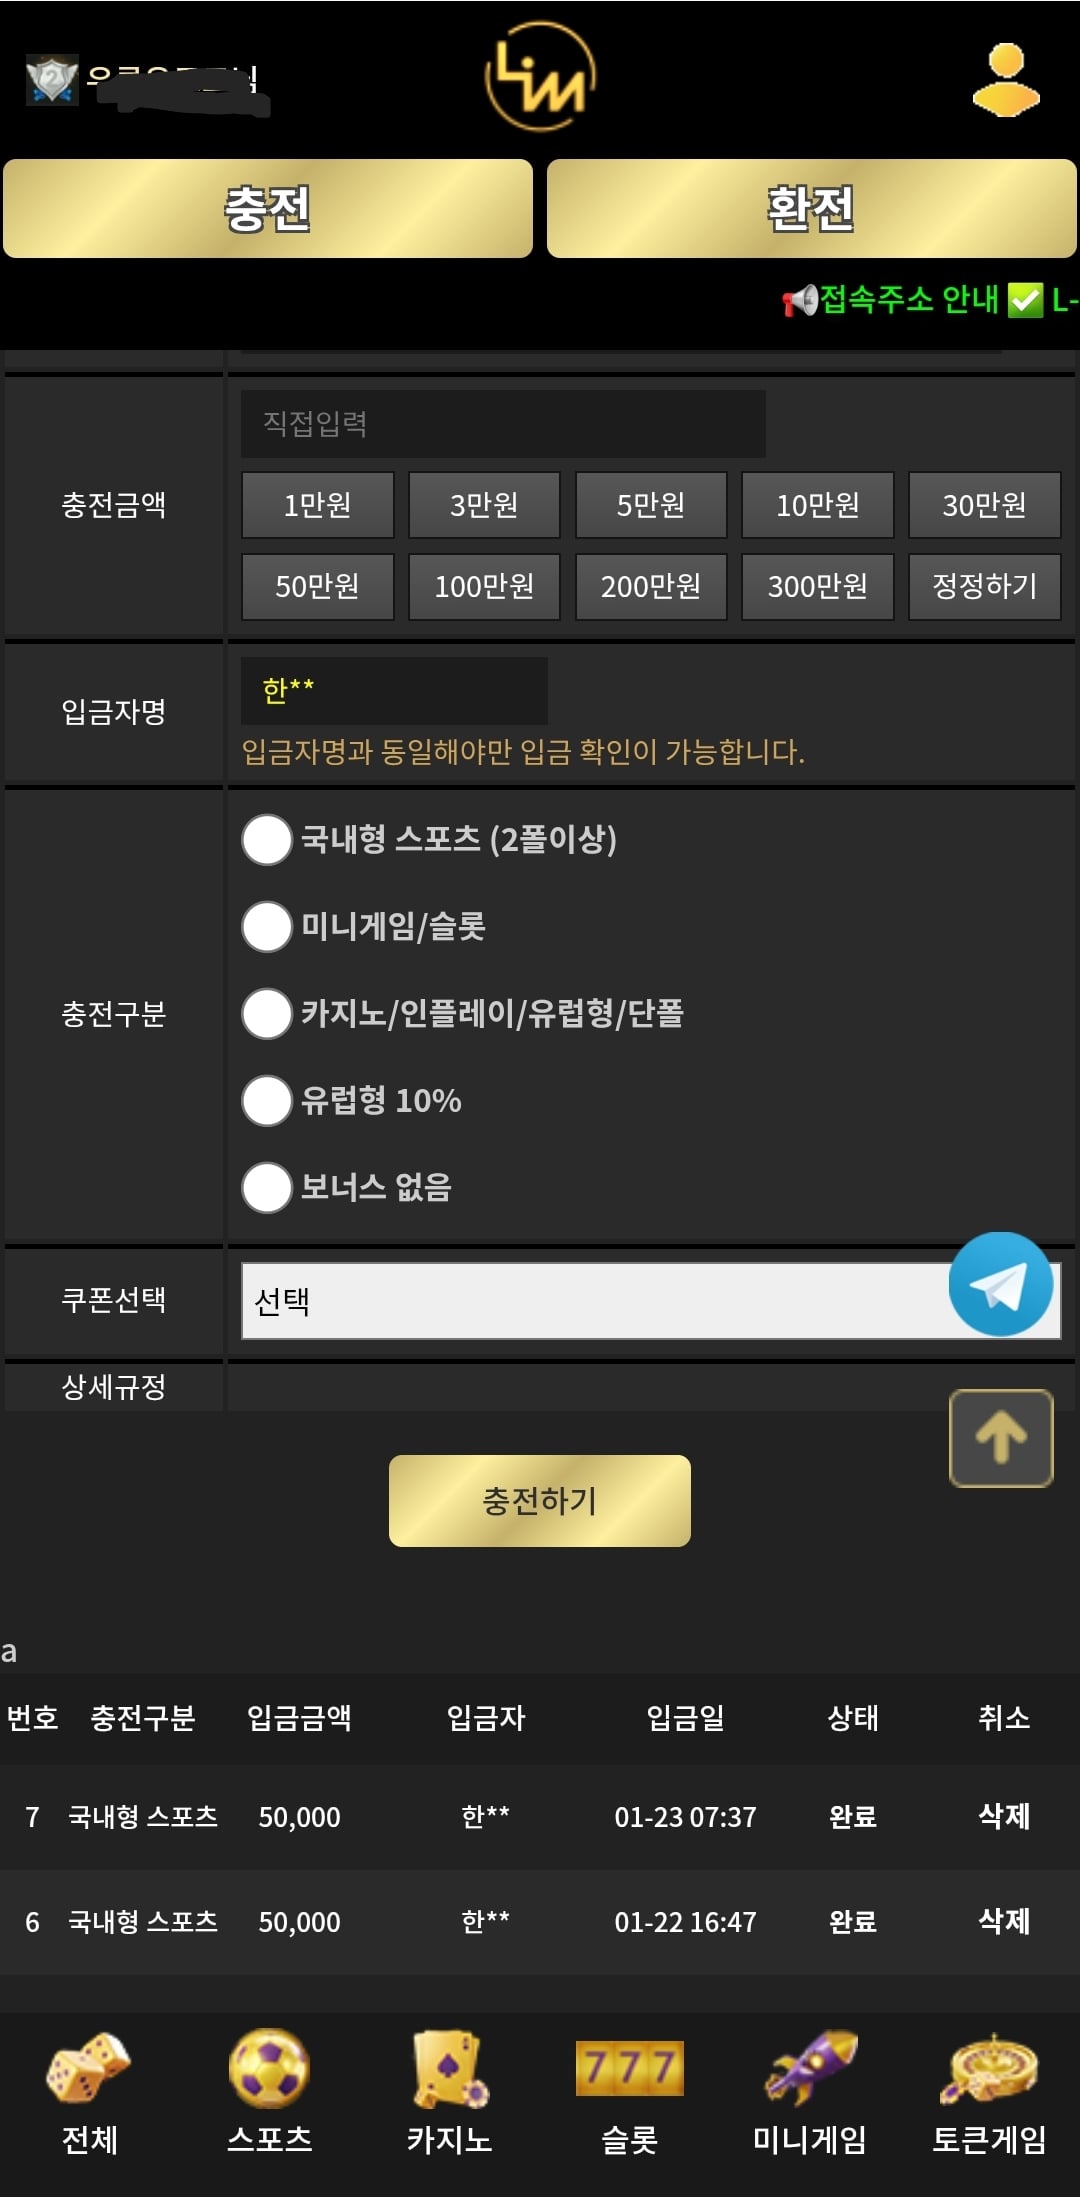
Task: Open the user profile icon
Action: pos(1005,80)
